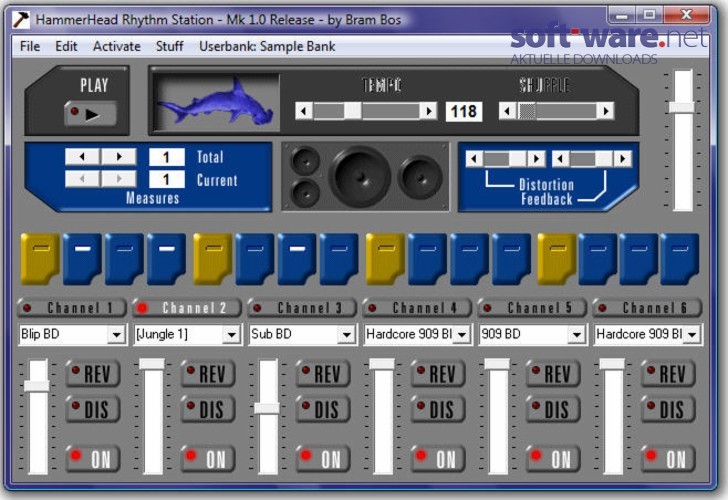Select Channel 1 for editing
728x500 pixels.
pyautogui.click(x=72, y=308)
